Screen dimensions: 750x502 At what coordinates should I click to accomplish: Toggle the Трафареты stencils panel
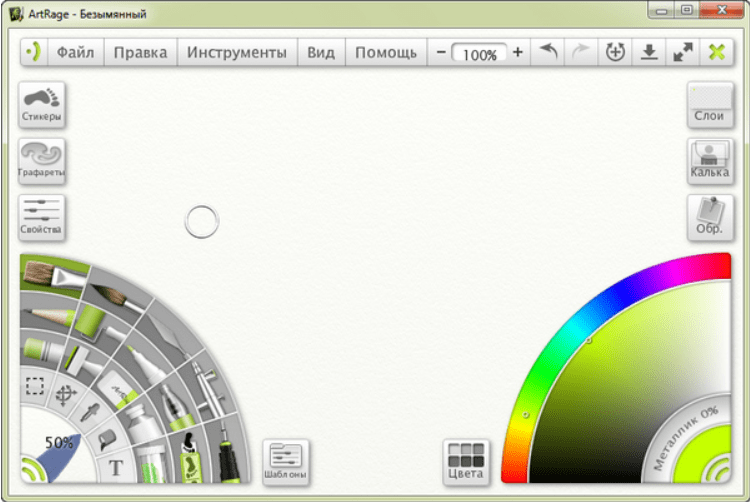coord(41,161)
